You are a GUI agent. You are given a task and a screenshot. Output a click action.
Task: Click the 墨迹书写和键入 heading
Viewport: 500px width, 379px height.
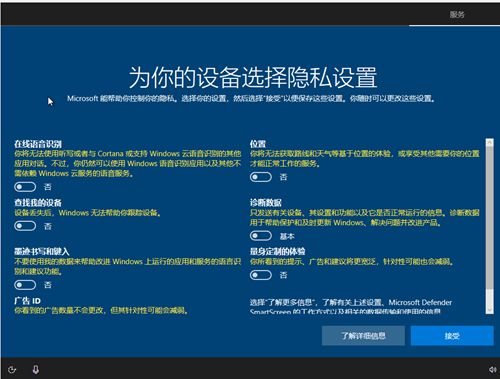42,251
